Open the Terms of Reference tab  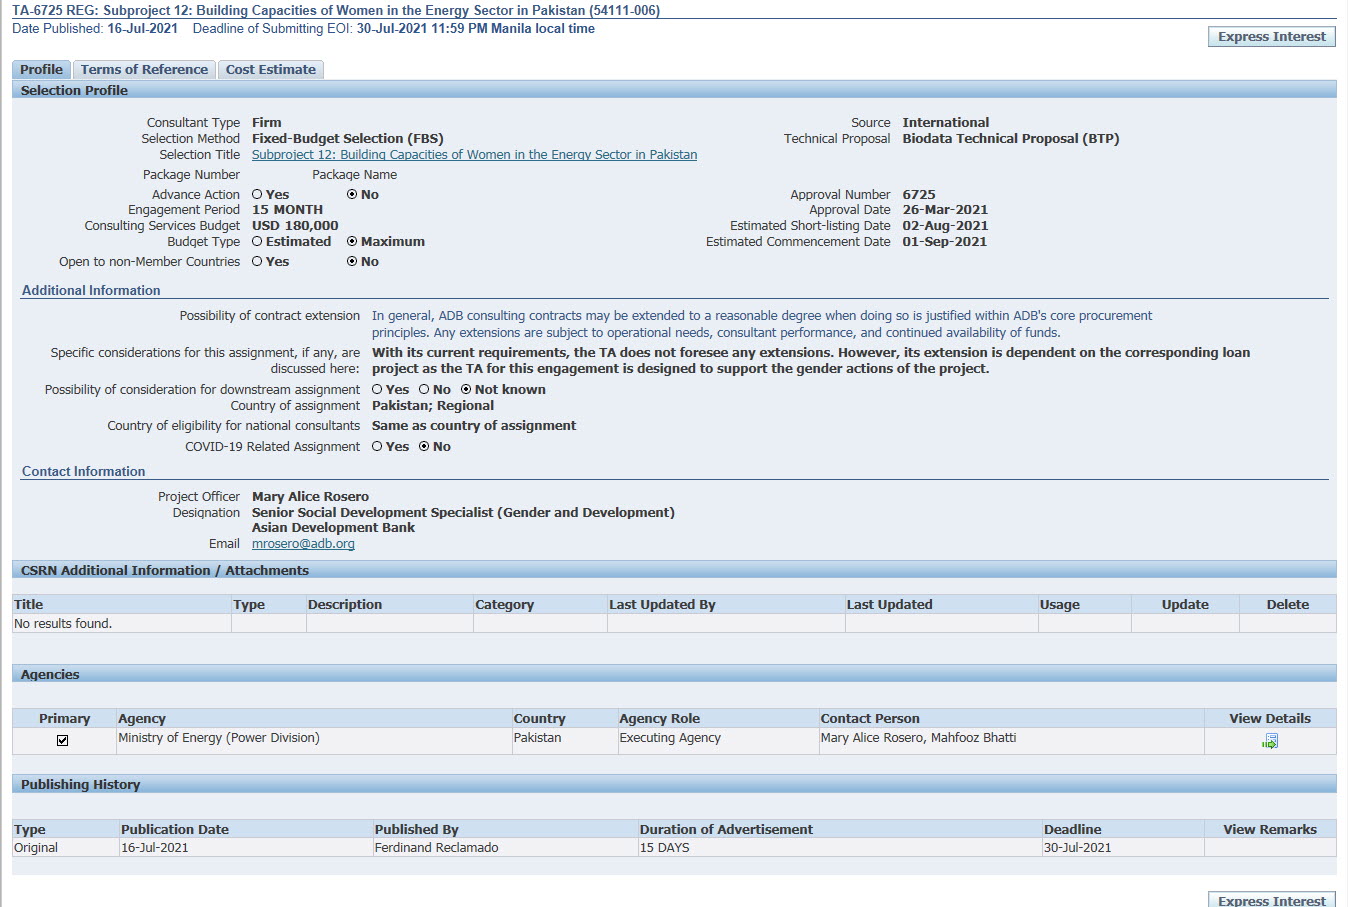tap(144, 70)
